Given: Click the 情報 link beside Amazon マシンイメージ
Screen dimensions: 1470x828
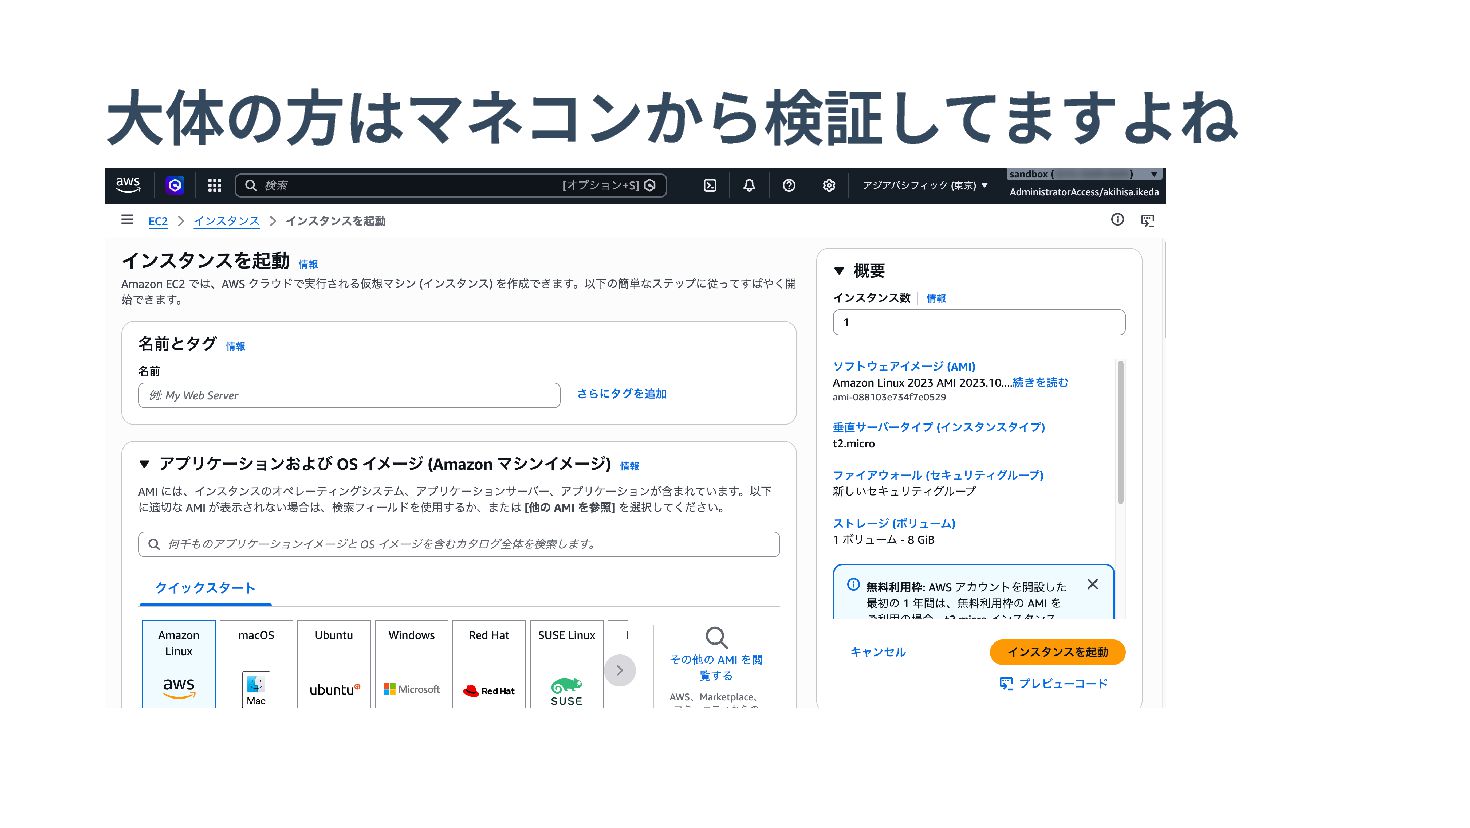Looking at the screenshot, I should coord(629,466).
